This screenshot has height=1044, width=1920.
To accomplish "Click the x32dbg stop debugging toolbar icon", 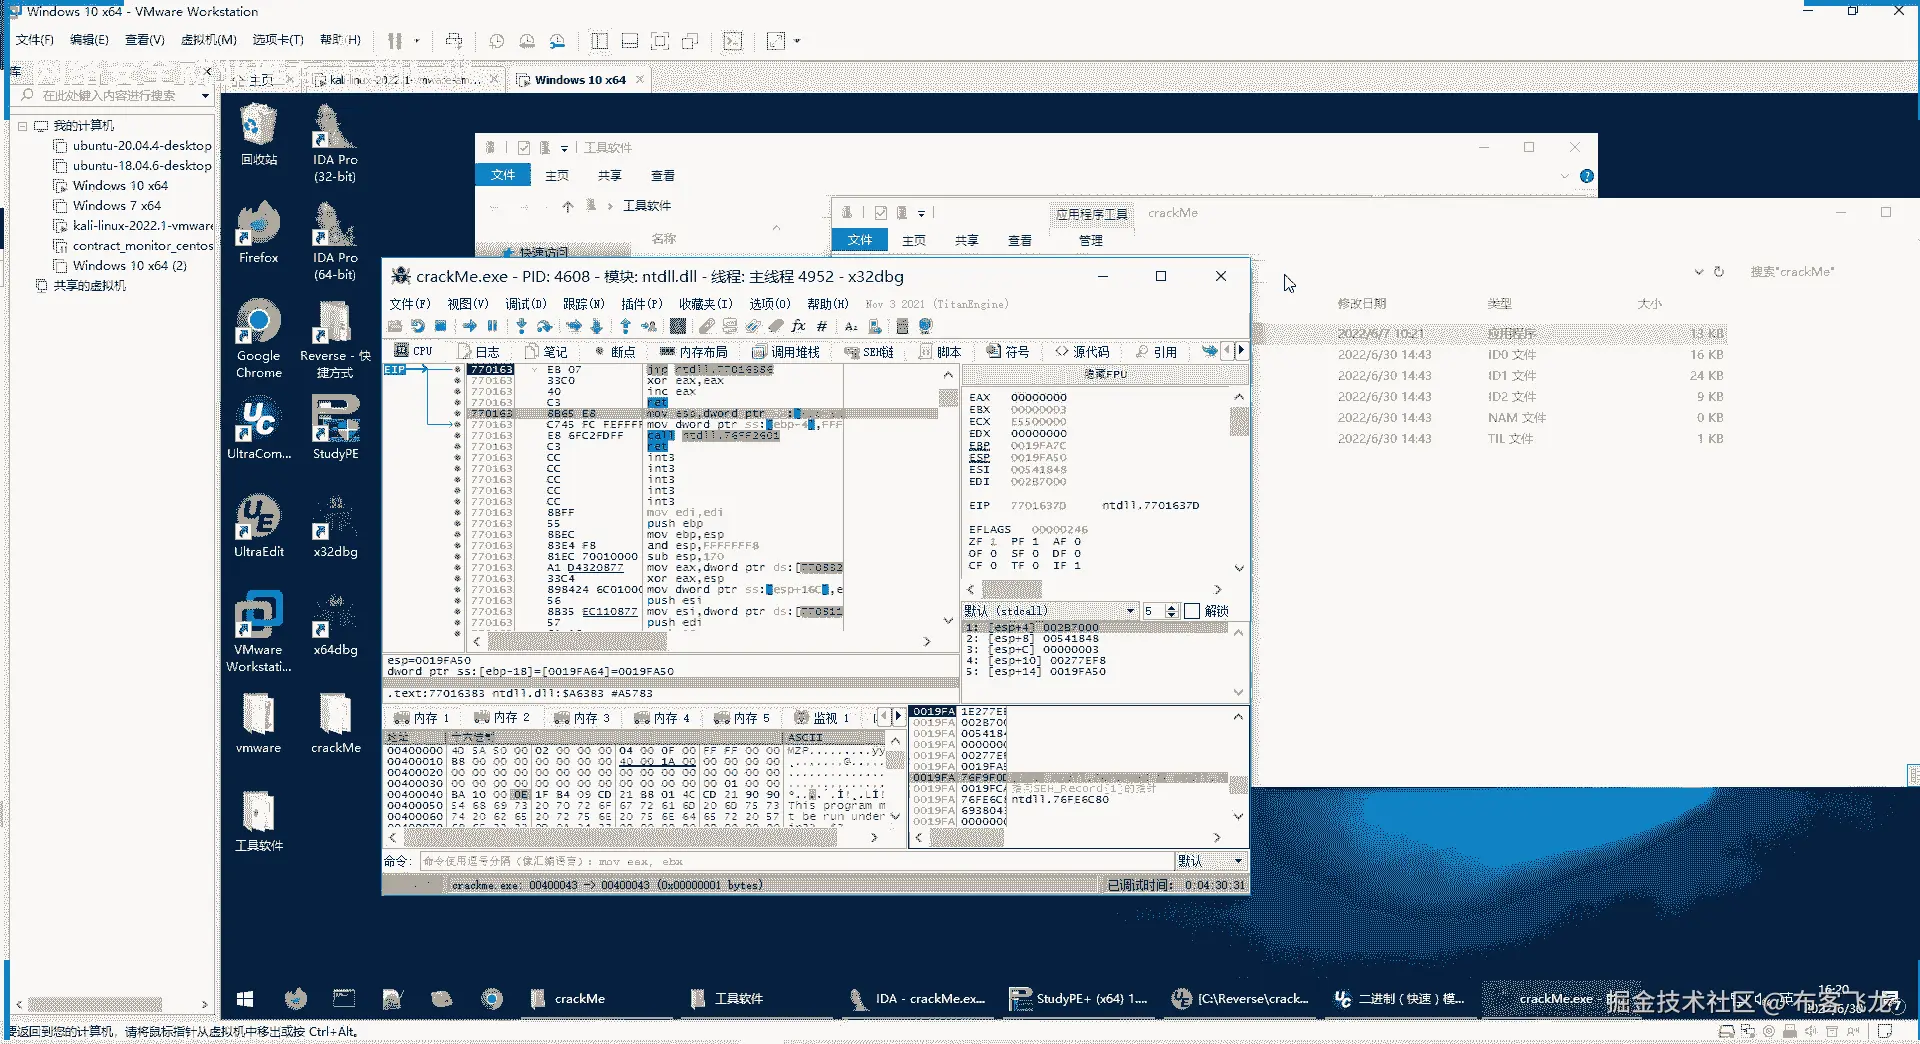I will pos(440,326).
